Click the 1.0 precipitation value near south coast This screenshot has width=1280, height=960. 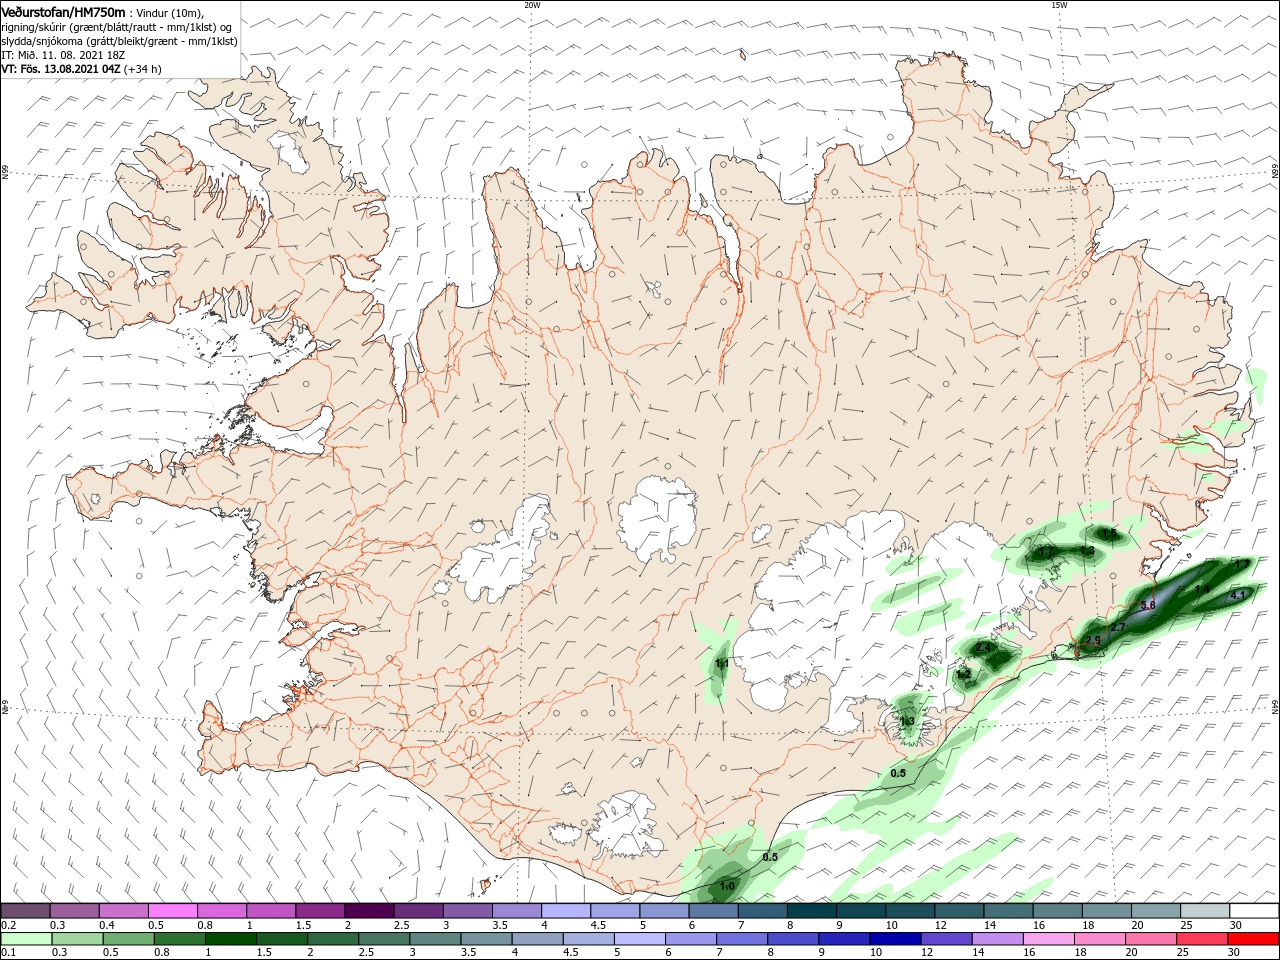[x=728, y=886]
